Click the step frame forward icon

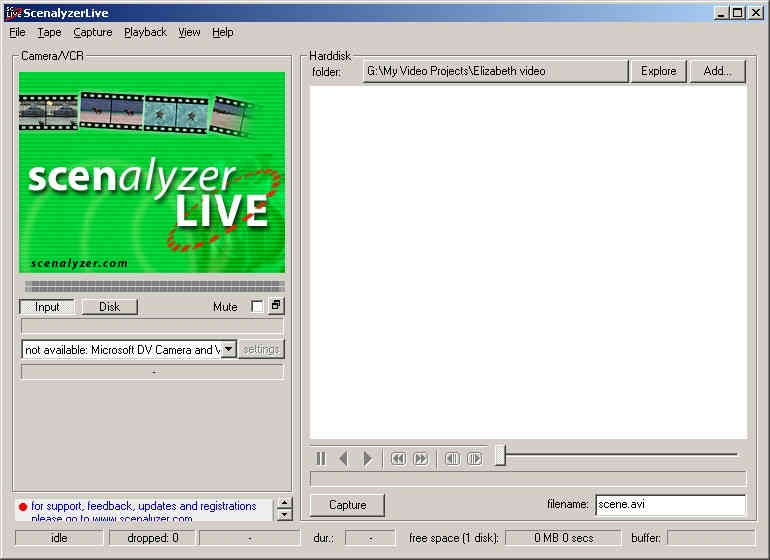474,458
